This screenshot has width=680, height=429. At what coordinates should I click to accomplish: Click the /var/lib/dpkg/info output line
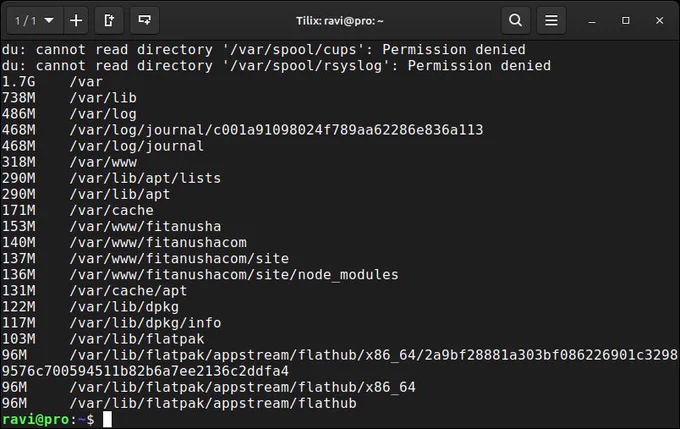[111, 323]
